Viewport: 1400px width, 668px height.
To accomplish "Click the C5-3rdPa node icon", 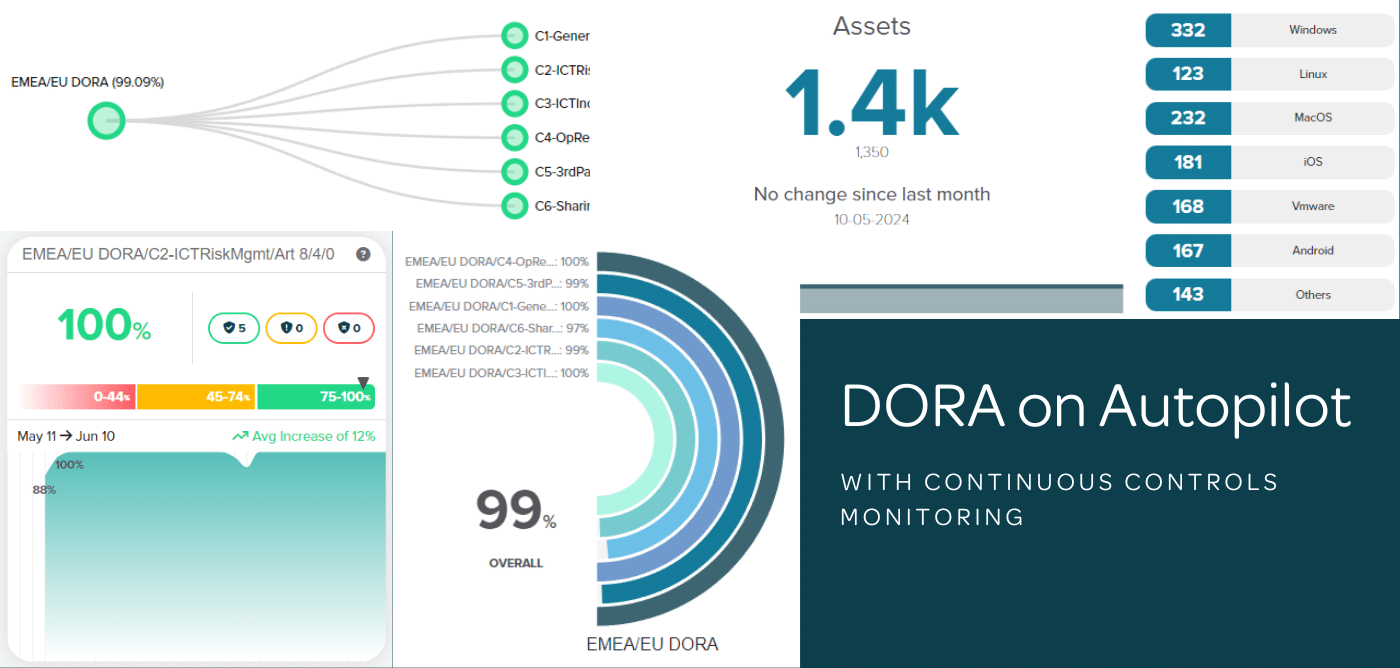I will tap(514, 171).
